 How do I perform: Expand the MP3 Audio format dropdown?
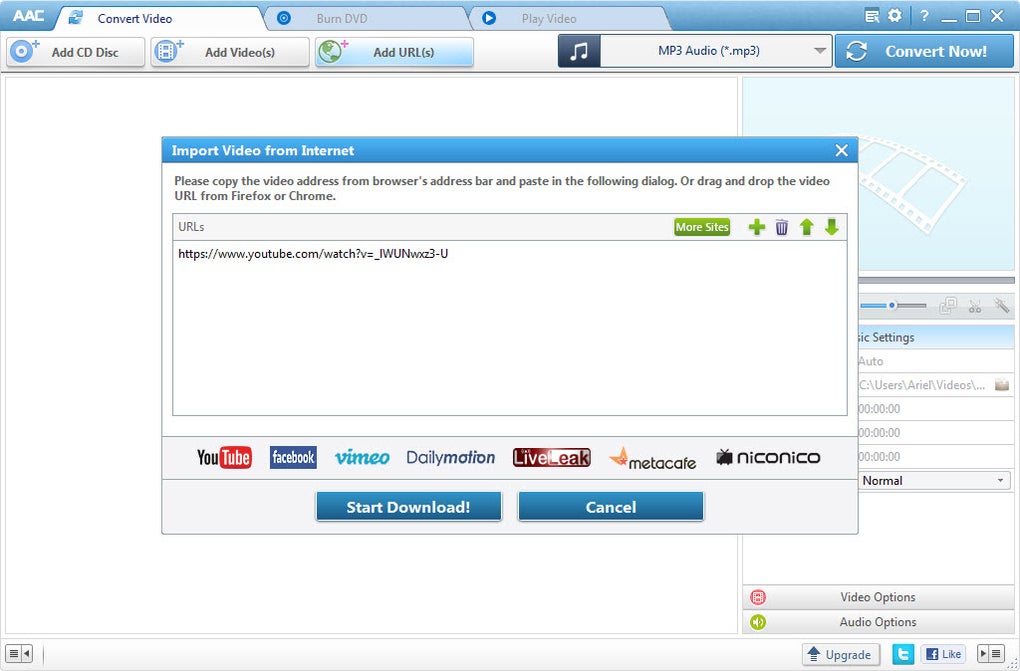coord(820,50)
